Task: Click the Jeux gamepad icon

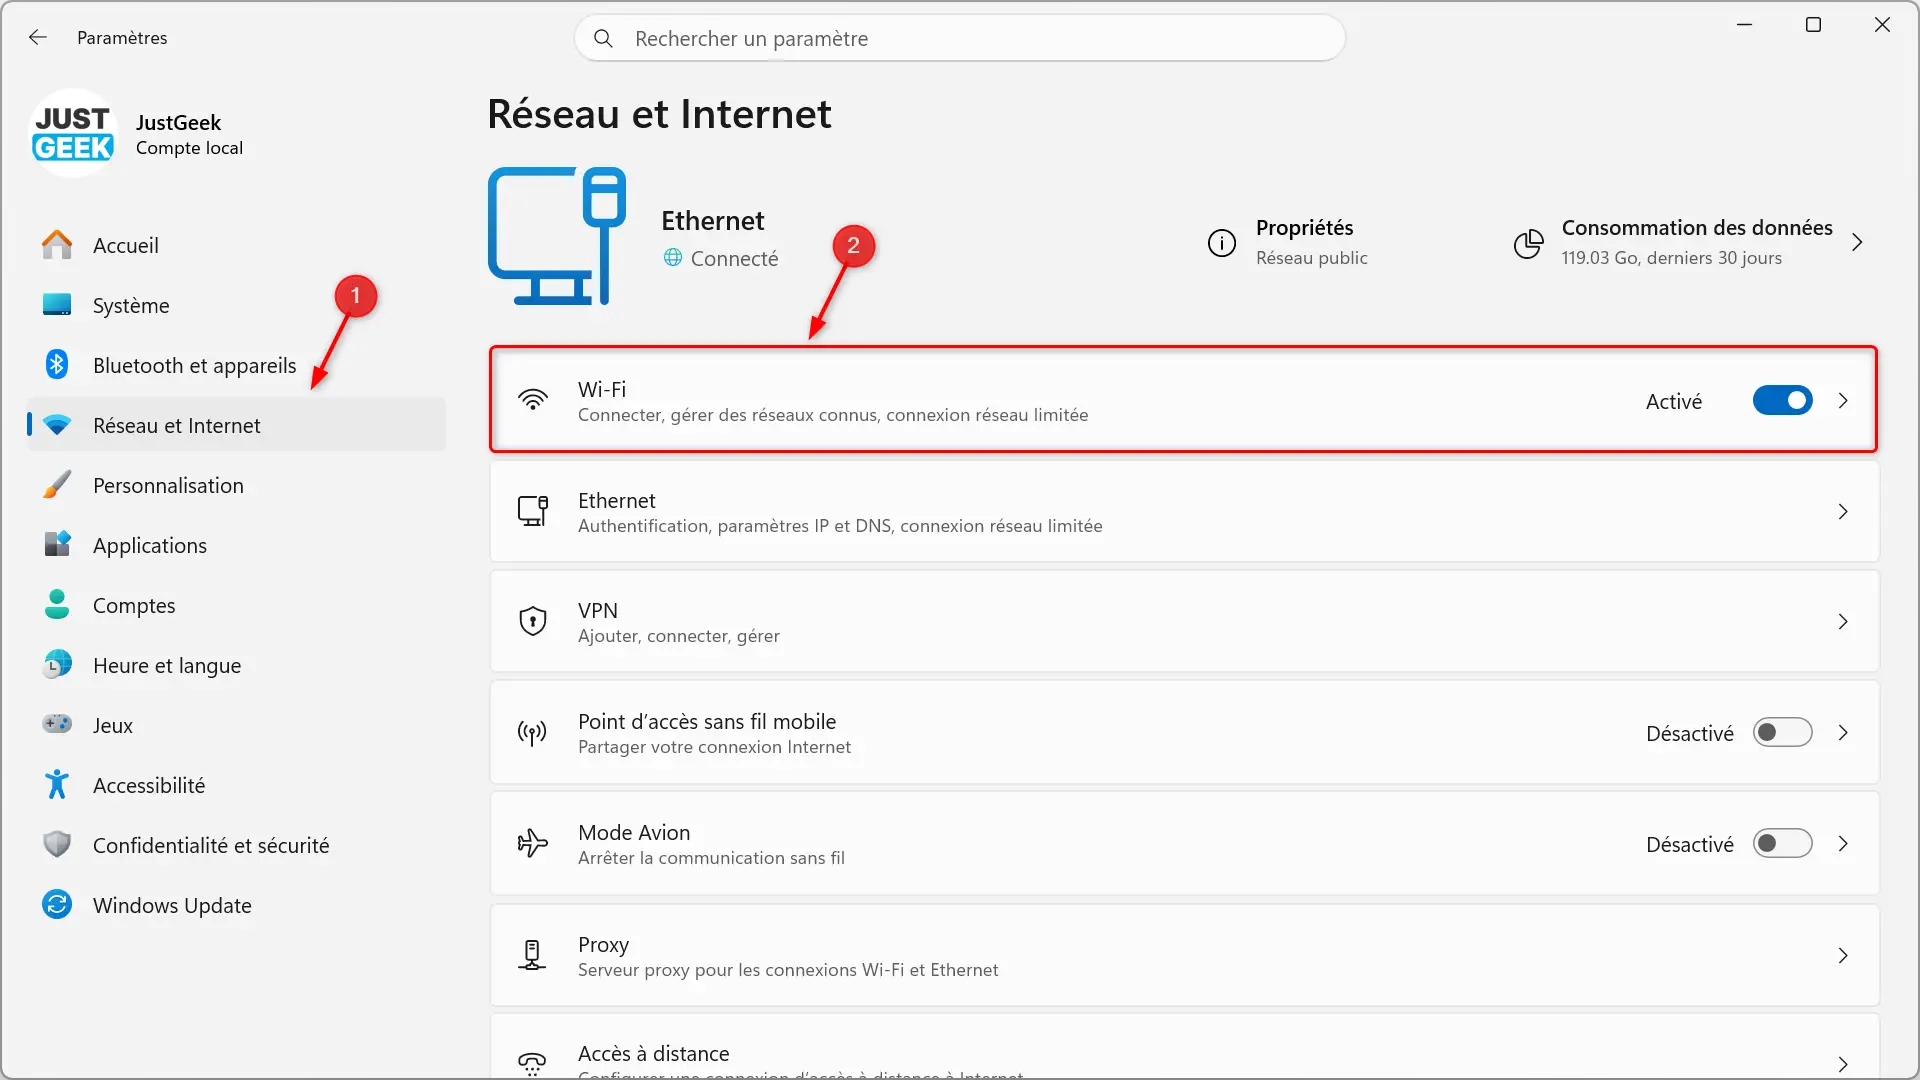Action: pyautogui.click(x=57, y=724)
